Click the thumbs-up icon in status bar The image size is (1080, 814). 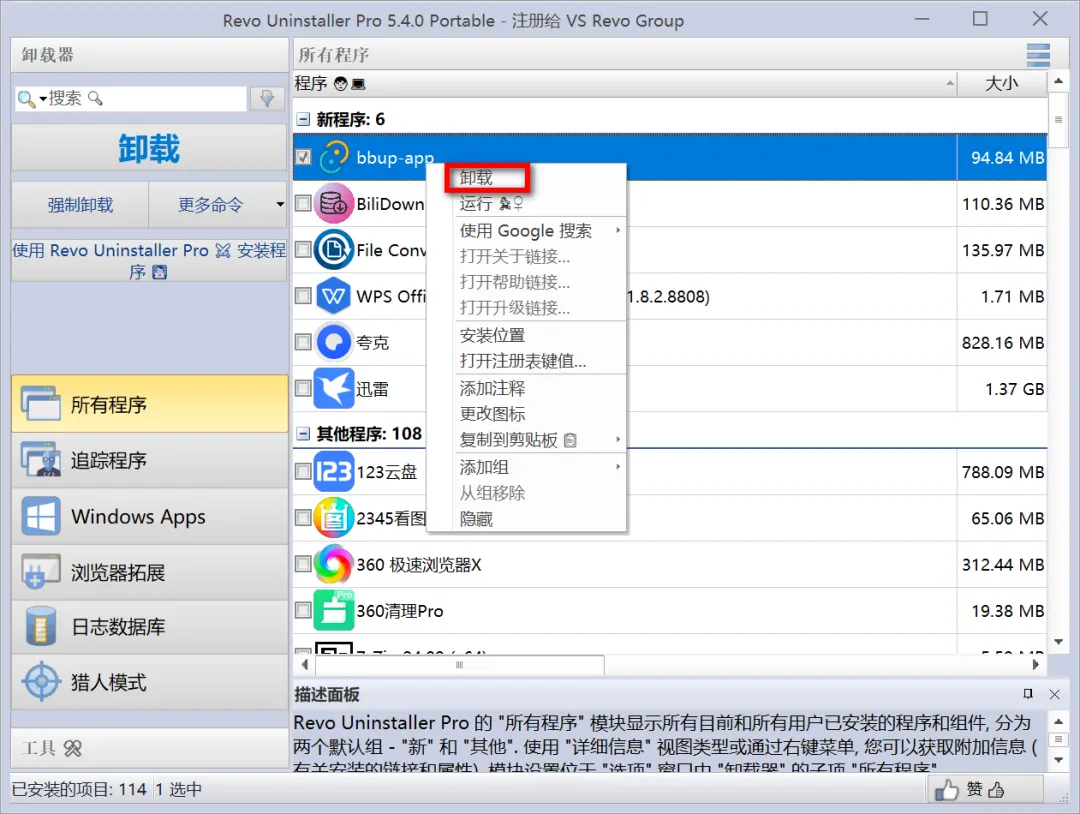946,789
